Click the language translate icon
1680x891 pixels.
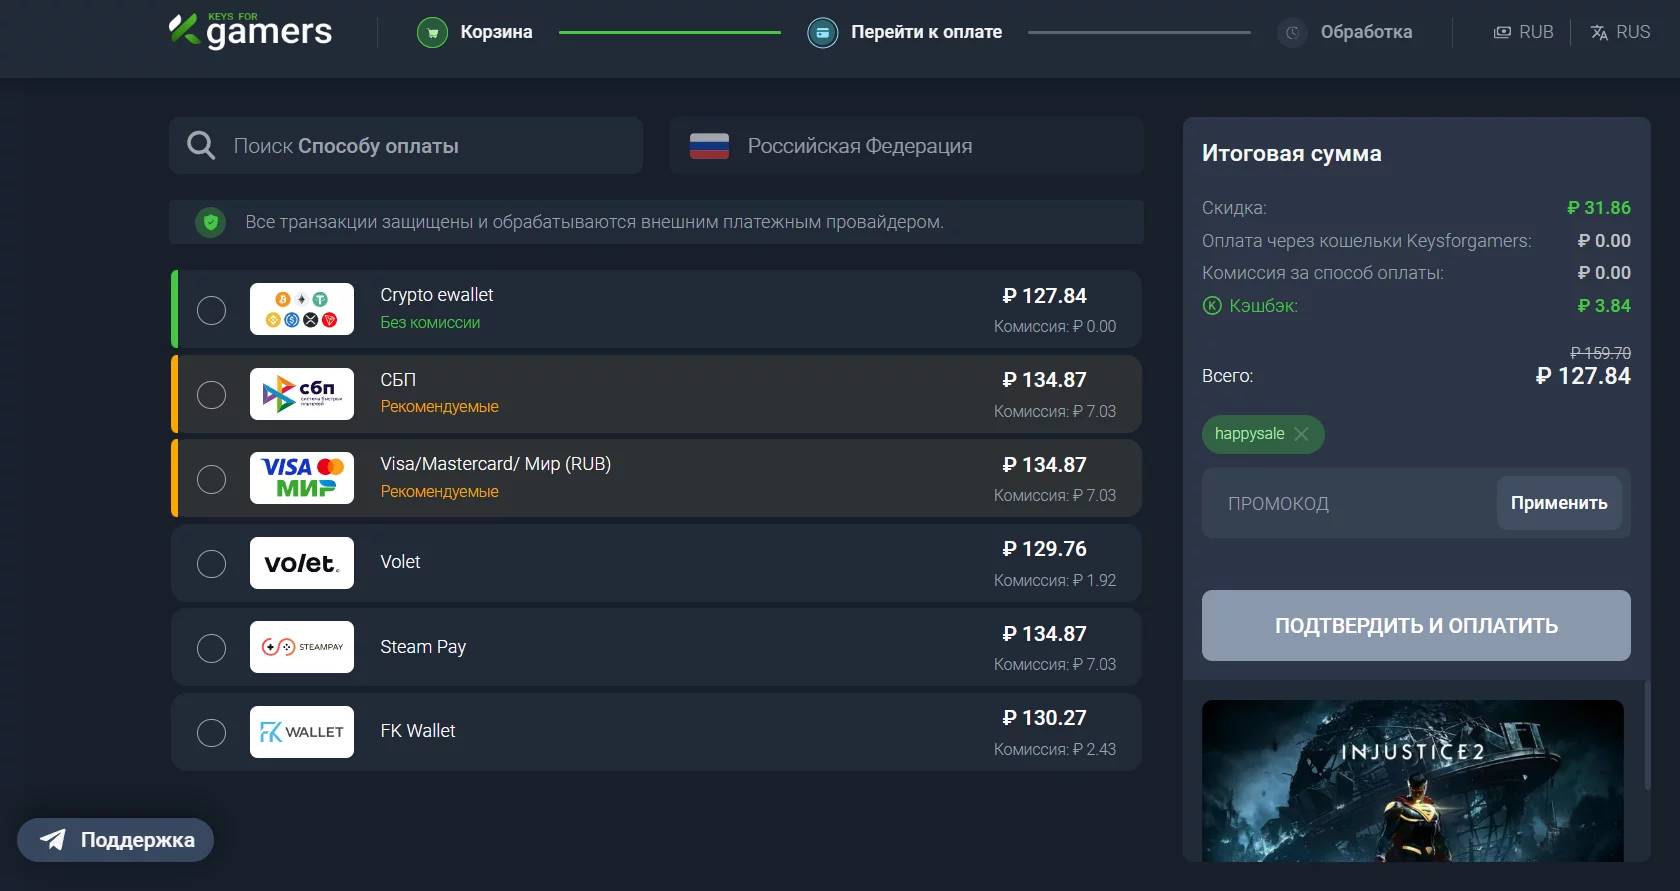click(1599, 33)
